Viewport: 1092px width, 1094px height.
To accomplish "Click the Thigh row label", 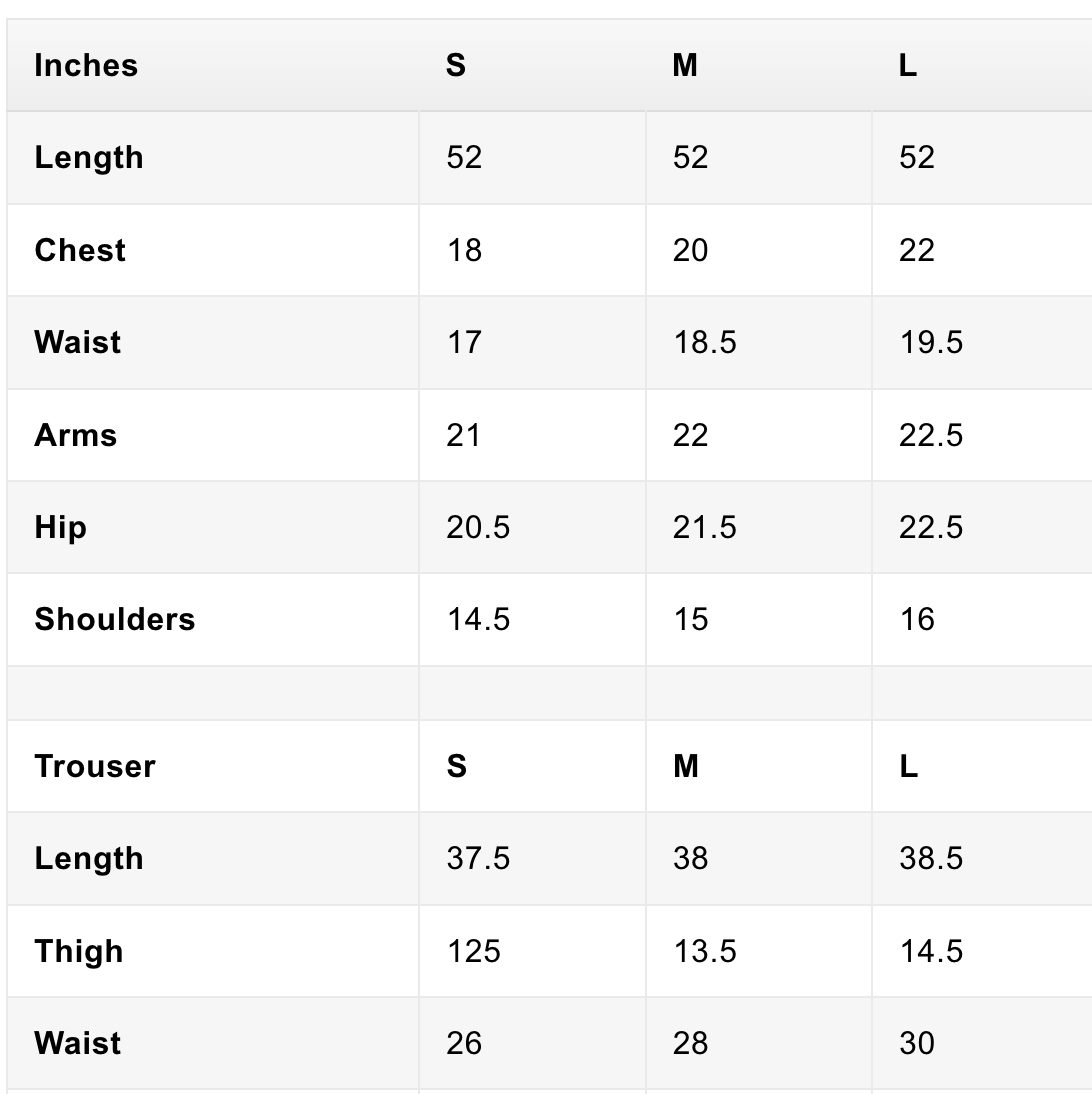I will [x=79, y=951].
